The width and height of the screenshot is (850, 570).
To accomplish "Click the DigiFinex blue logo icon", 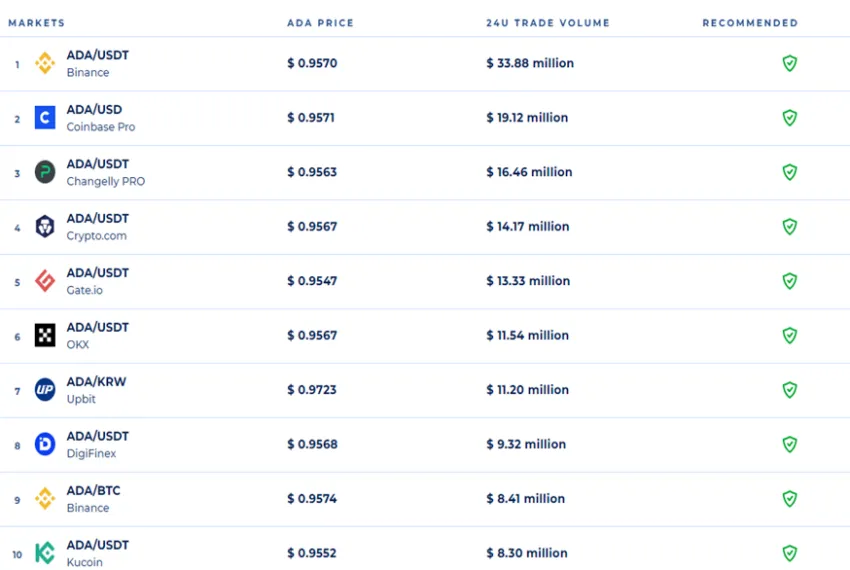I will (x=45, y=444).
